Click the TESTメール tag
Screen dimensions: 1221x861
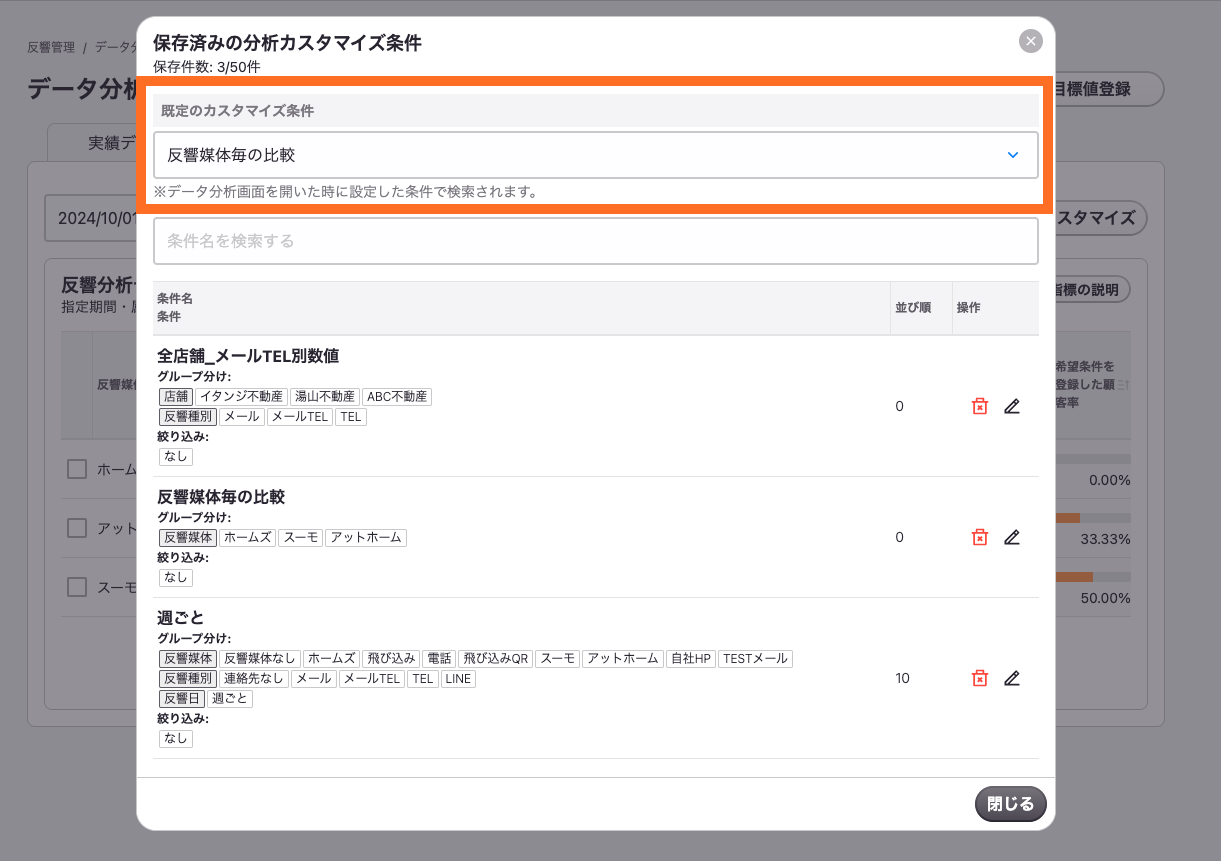(755, 659)
